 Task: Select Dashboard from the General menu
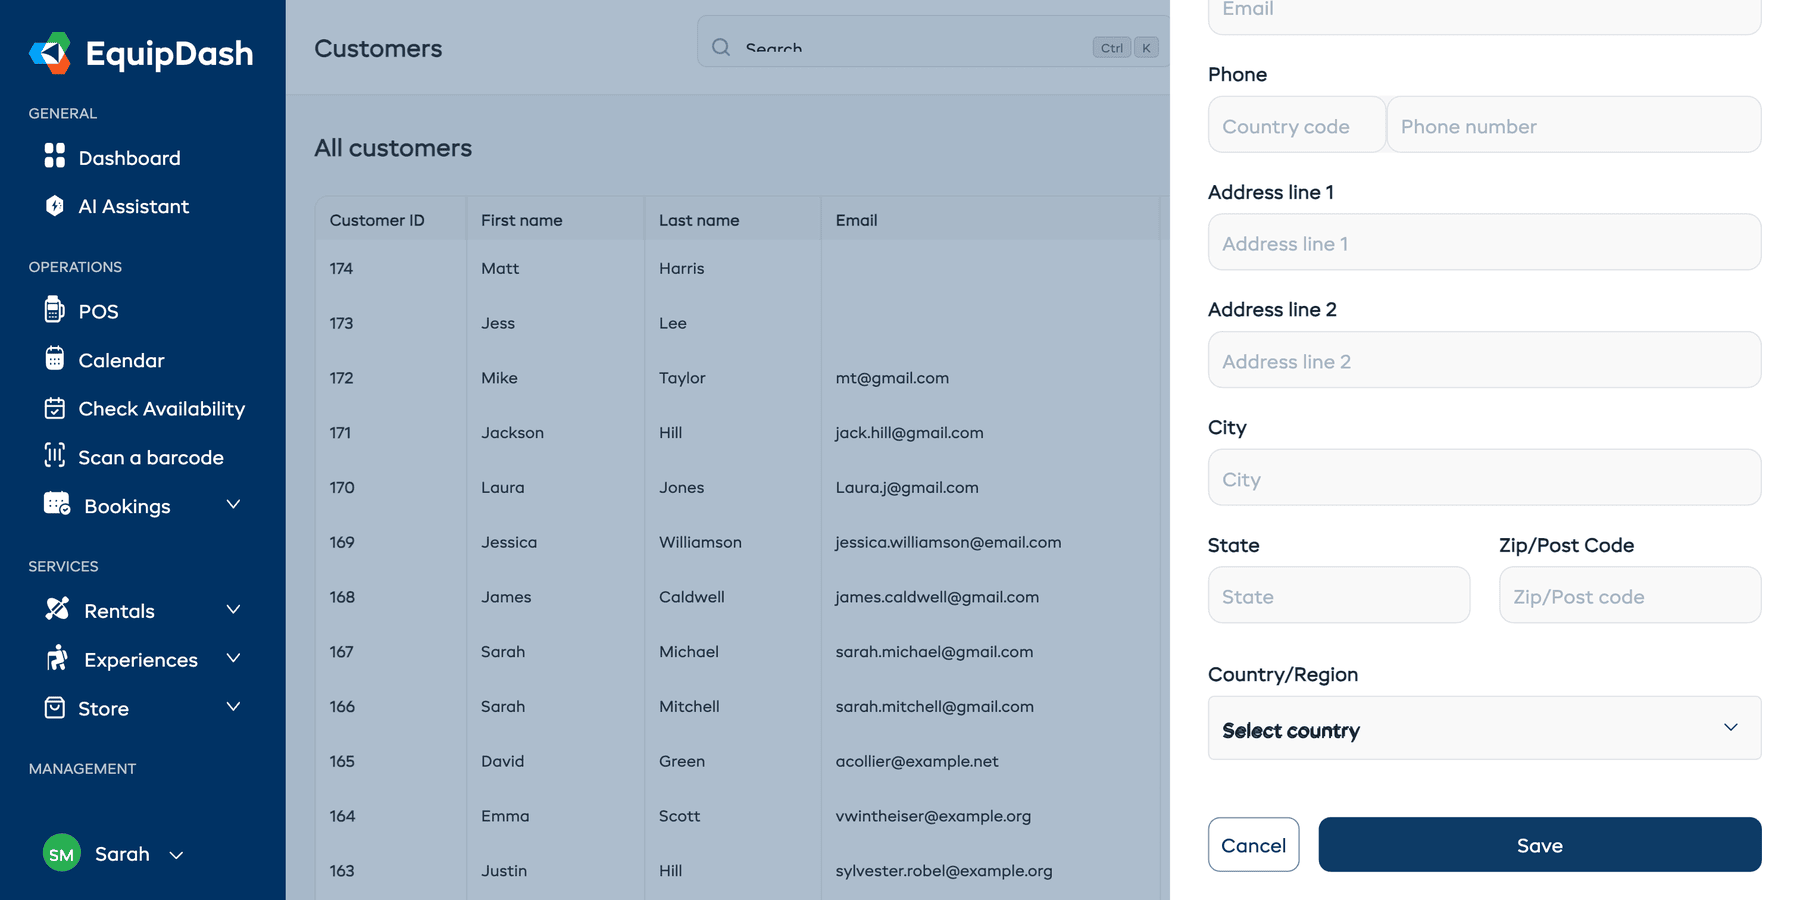[x=129, y=157]
